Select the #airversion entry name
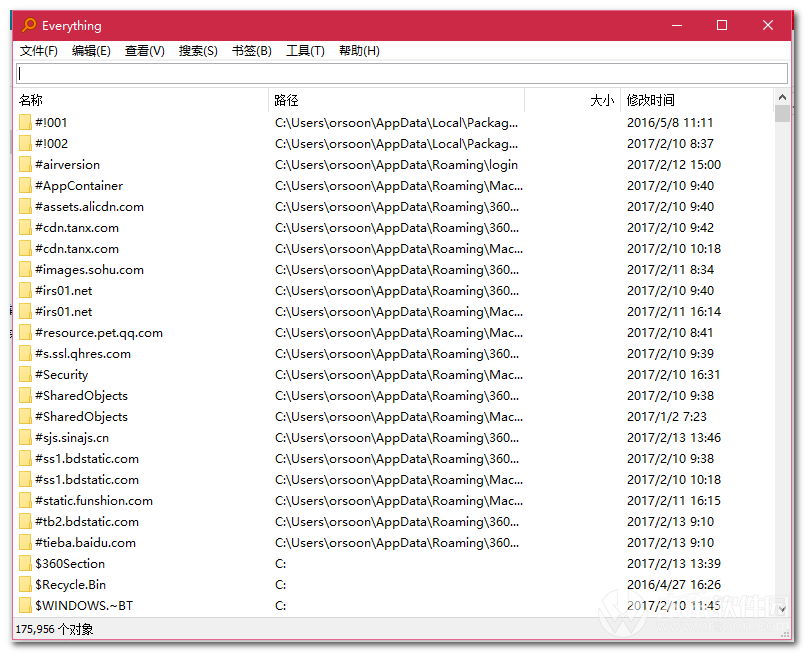Image resolution: width=805 pixels, height=653 pixels. [x=67, y=165]
